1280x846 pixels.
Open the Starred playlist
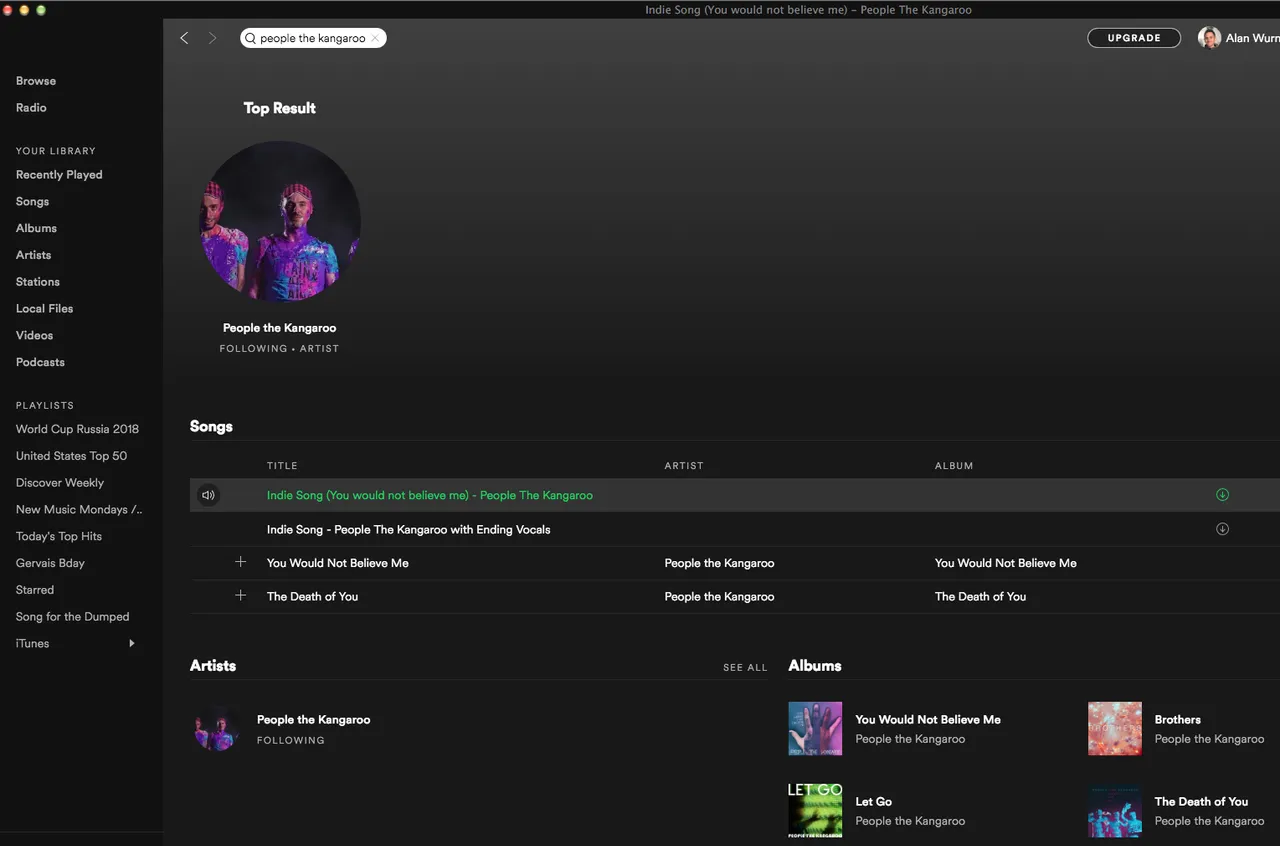click(35, 590)
